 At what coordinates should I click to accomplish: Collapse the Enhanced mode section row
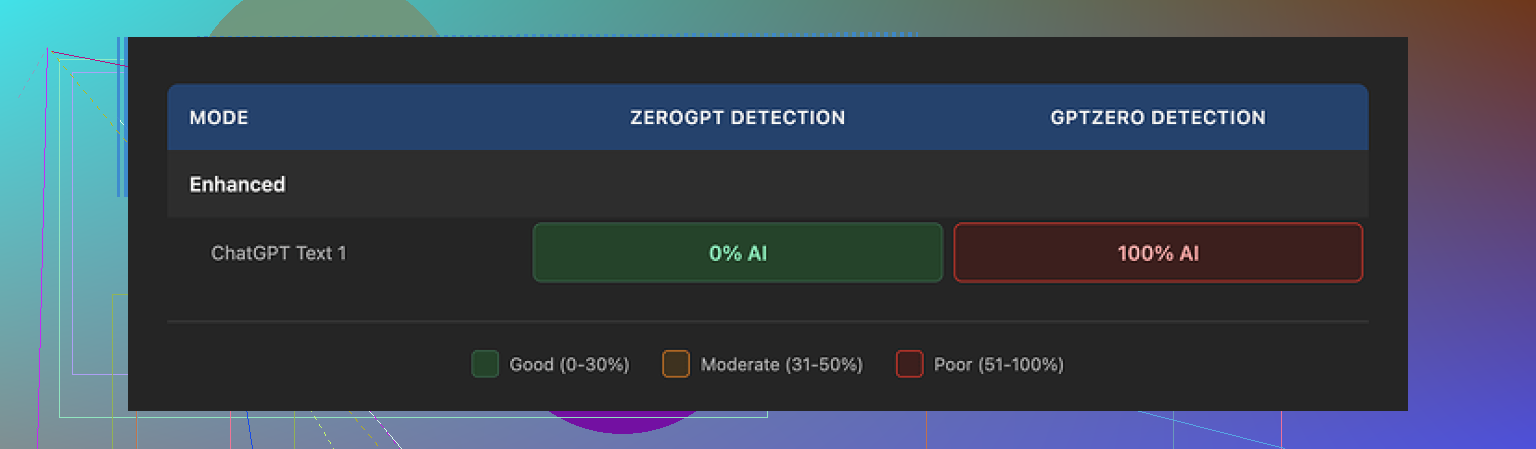238,185
